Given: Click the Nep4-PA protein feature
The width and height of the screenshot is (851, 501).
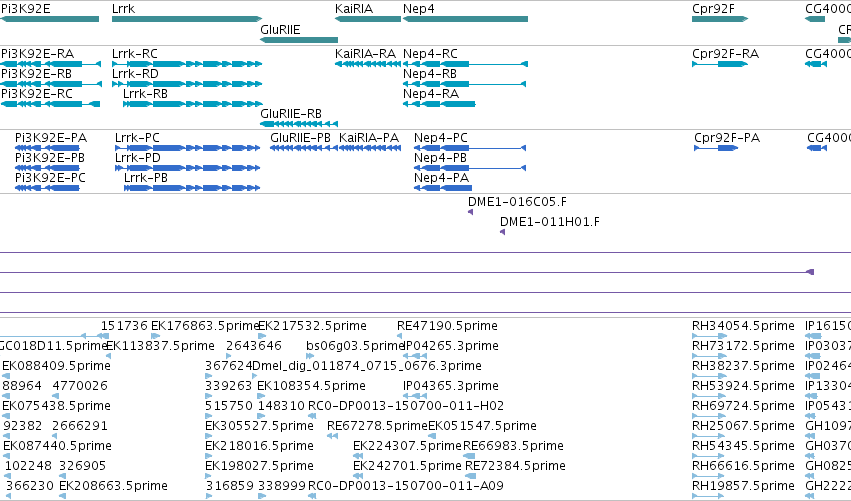Looking at the screenshot, I should 443,188.
